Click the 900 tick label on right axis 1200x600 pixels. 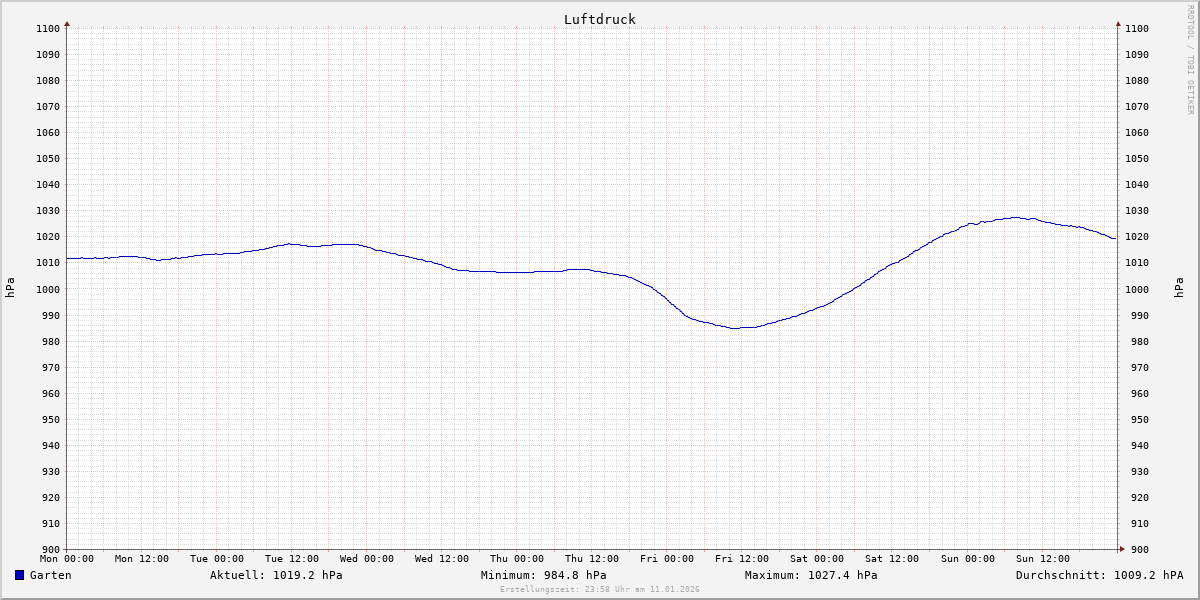(1136, 549)
